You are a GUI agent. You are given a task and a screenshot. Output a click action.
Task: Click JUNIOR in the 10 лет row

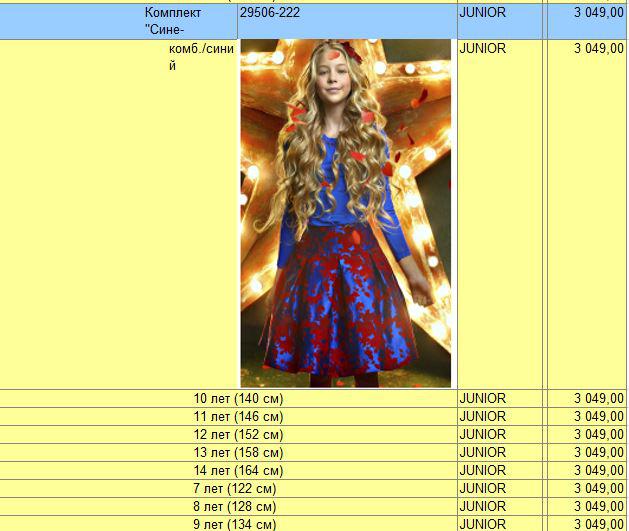point(482,398)
